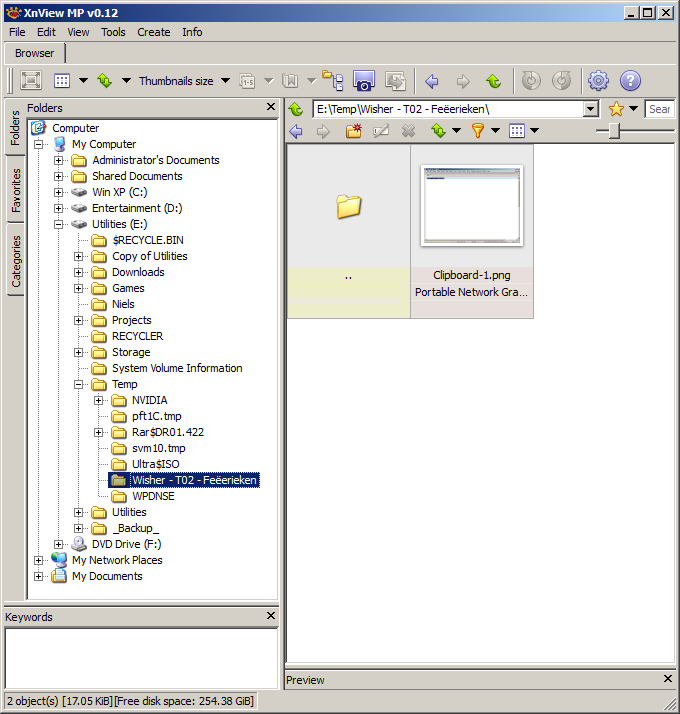Close the Folders panel
Viewport: 680px width, 714px height.
(x=271, y=107)
